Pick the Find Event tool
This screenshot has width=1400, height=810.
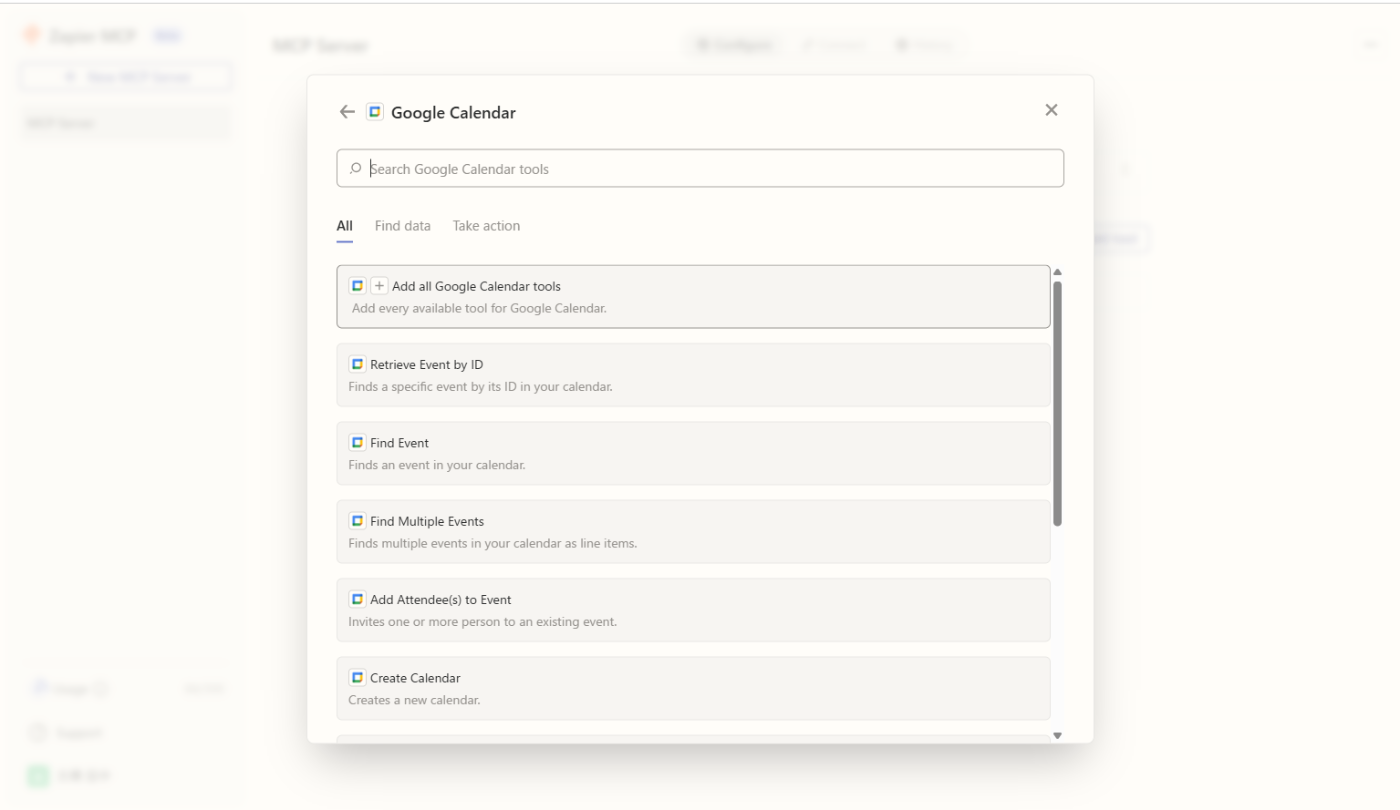[x=693, y=453]
